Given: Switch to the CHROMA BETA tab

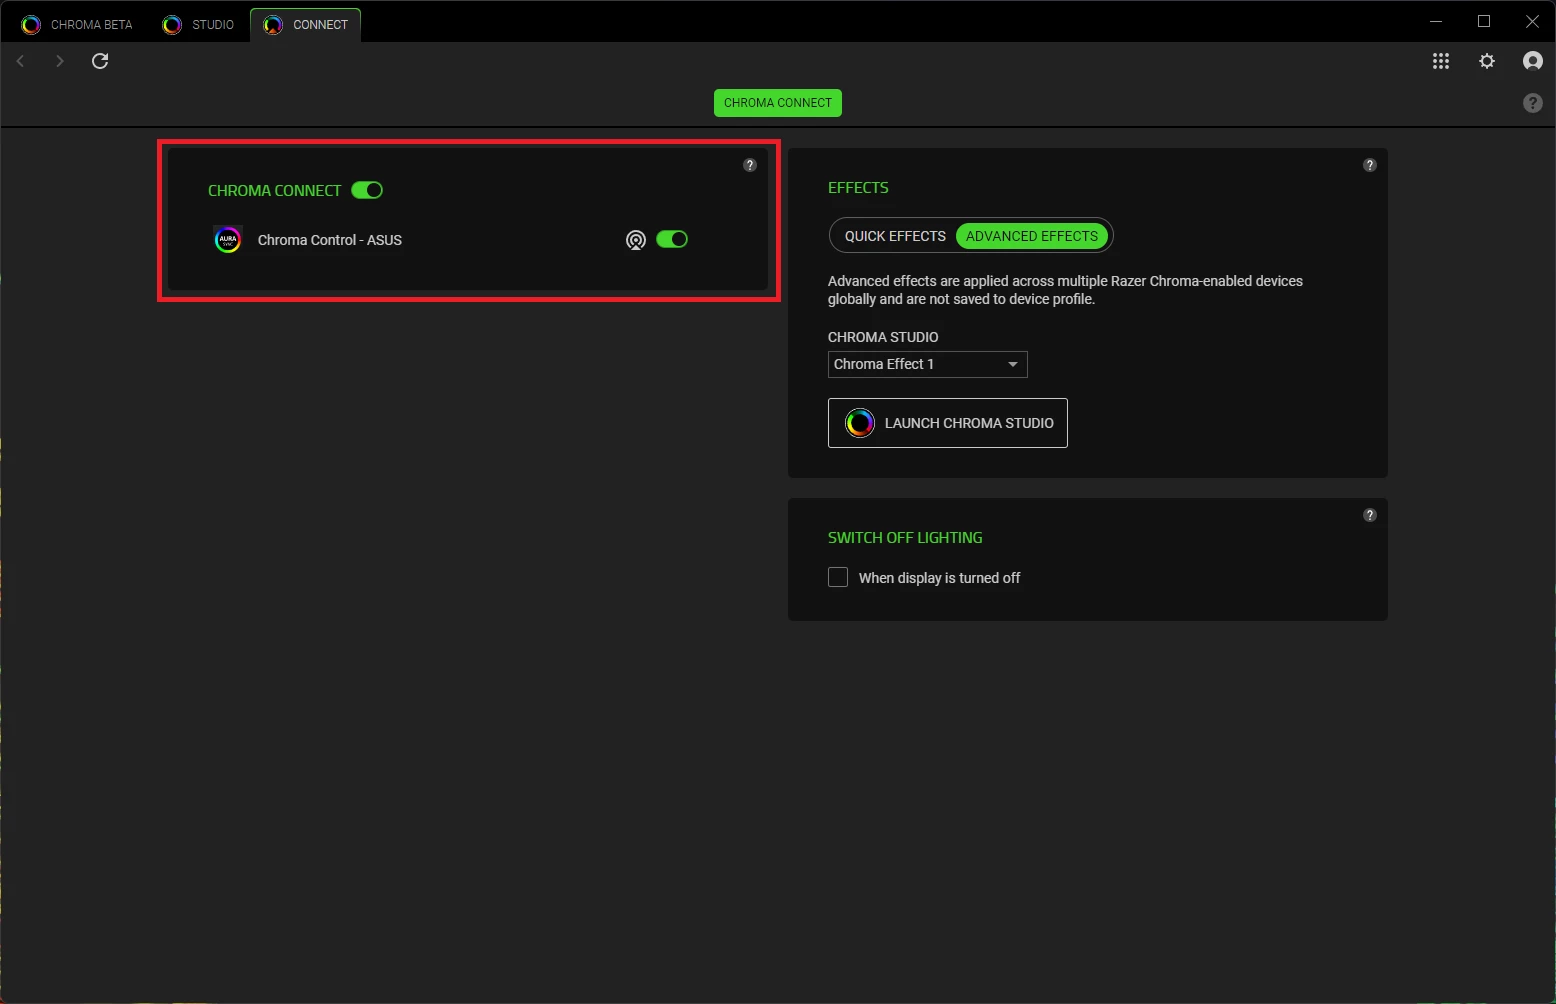Looking at the screenshot, I should click(x=78, y=25).
